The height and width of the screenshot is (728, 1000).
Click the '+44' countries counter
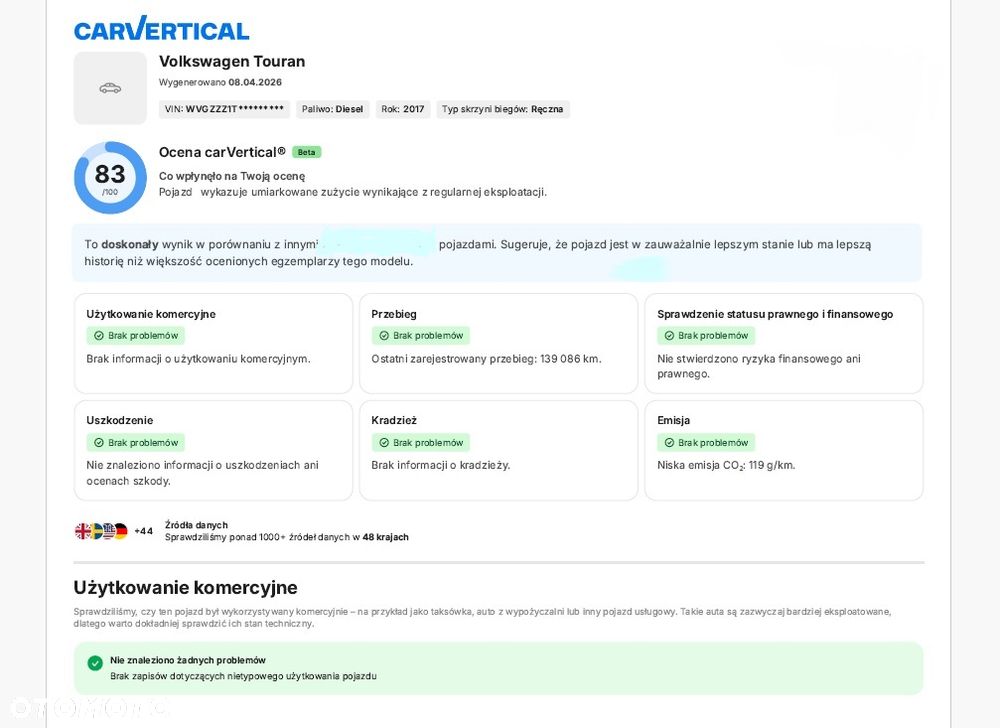click(x=143, y=531)
